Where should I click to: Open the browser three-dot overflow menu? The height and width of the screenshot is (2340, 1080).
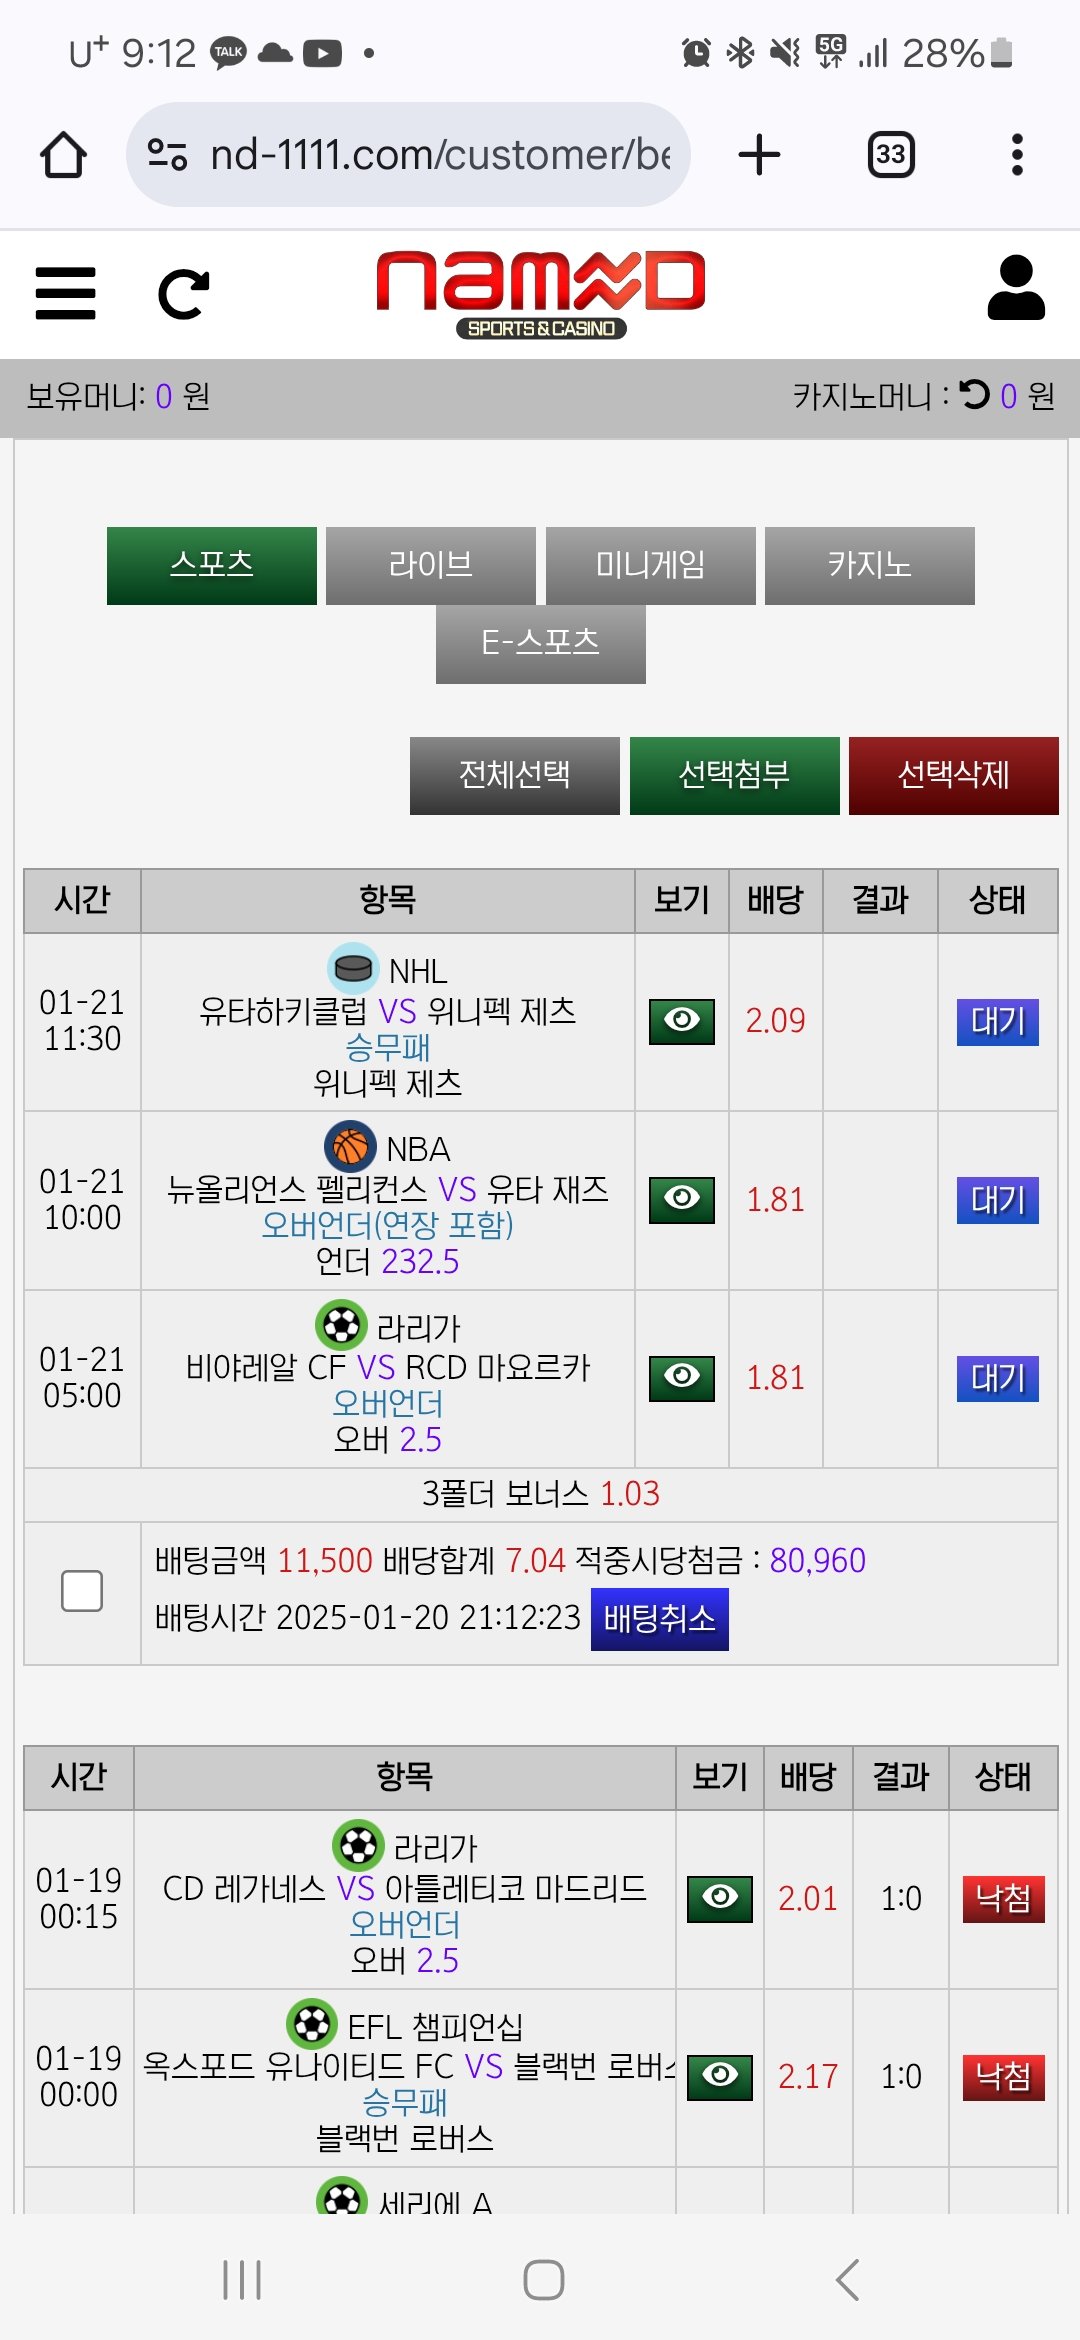(x=1017, y=155)
